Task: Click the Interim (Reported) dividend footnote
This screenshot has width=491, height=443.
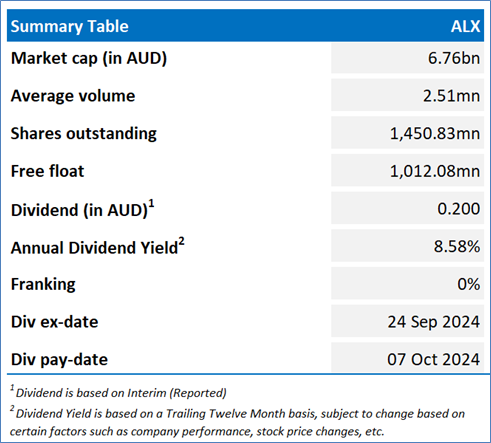Action: pos(118,392)
